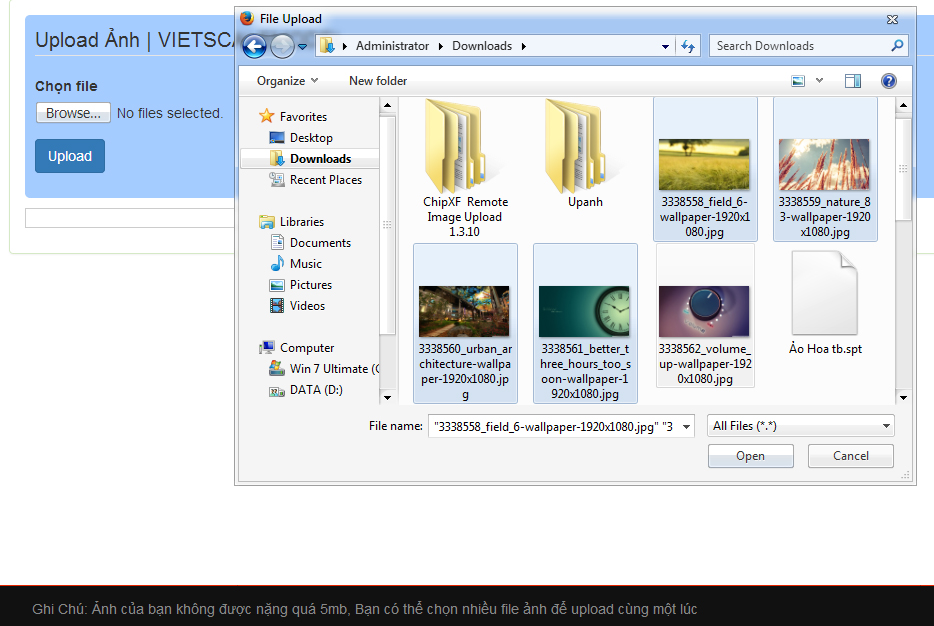Click Browse... button on the upload page
Image resolution: width=934 pixels, height=626 pixels.
click(73, 113)
